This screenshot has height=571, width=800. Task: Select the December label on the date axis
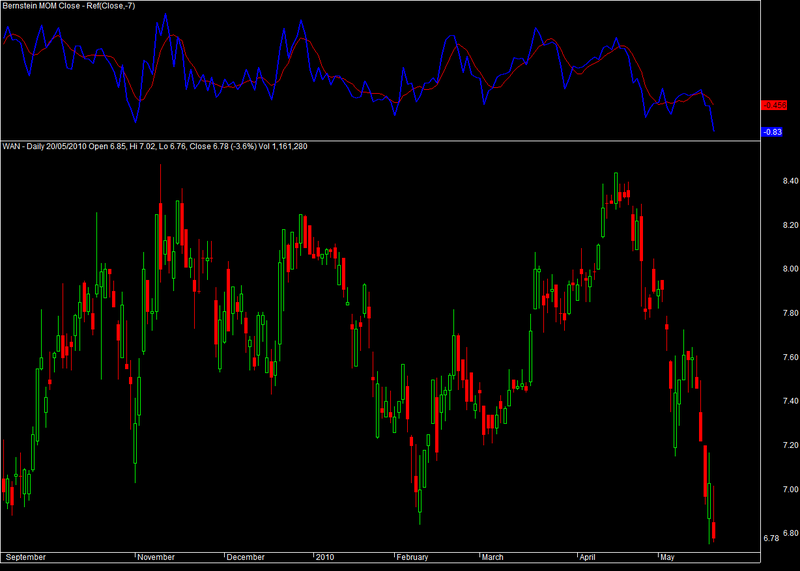245,557
